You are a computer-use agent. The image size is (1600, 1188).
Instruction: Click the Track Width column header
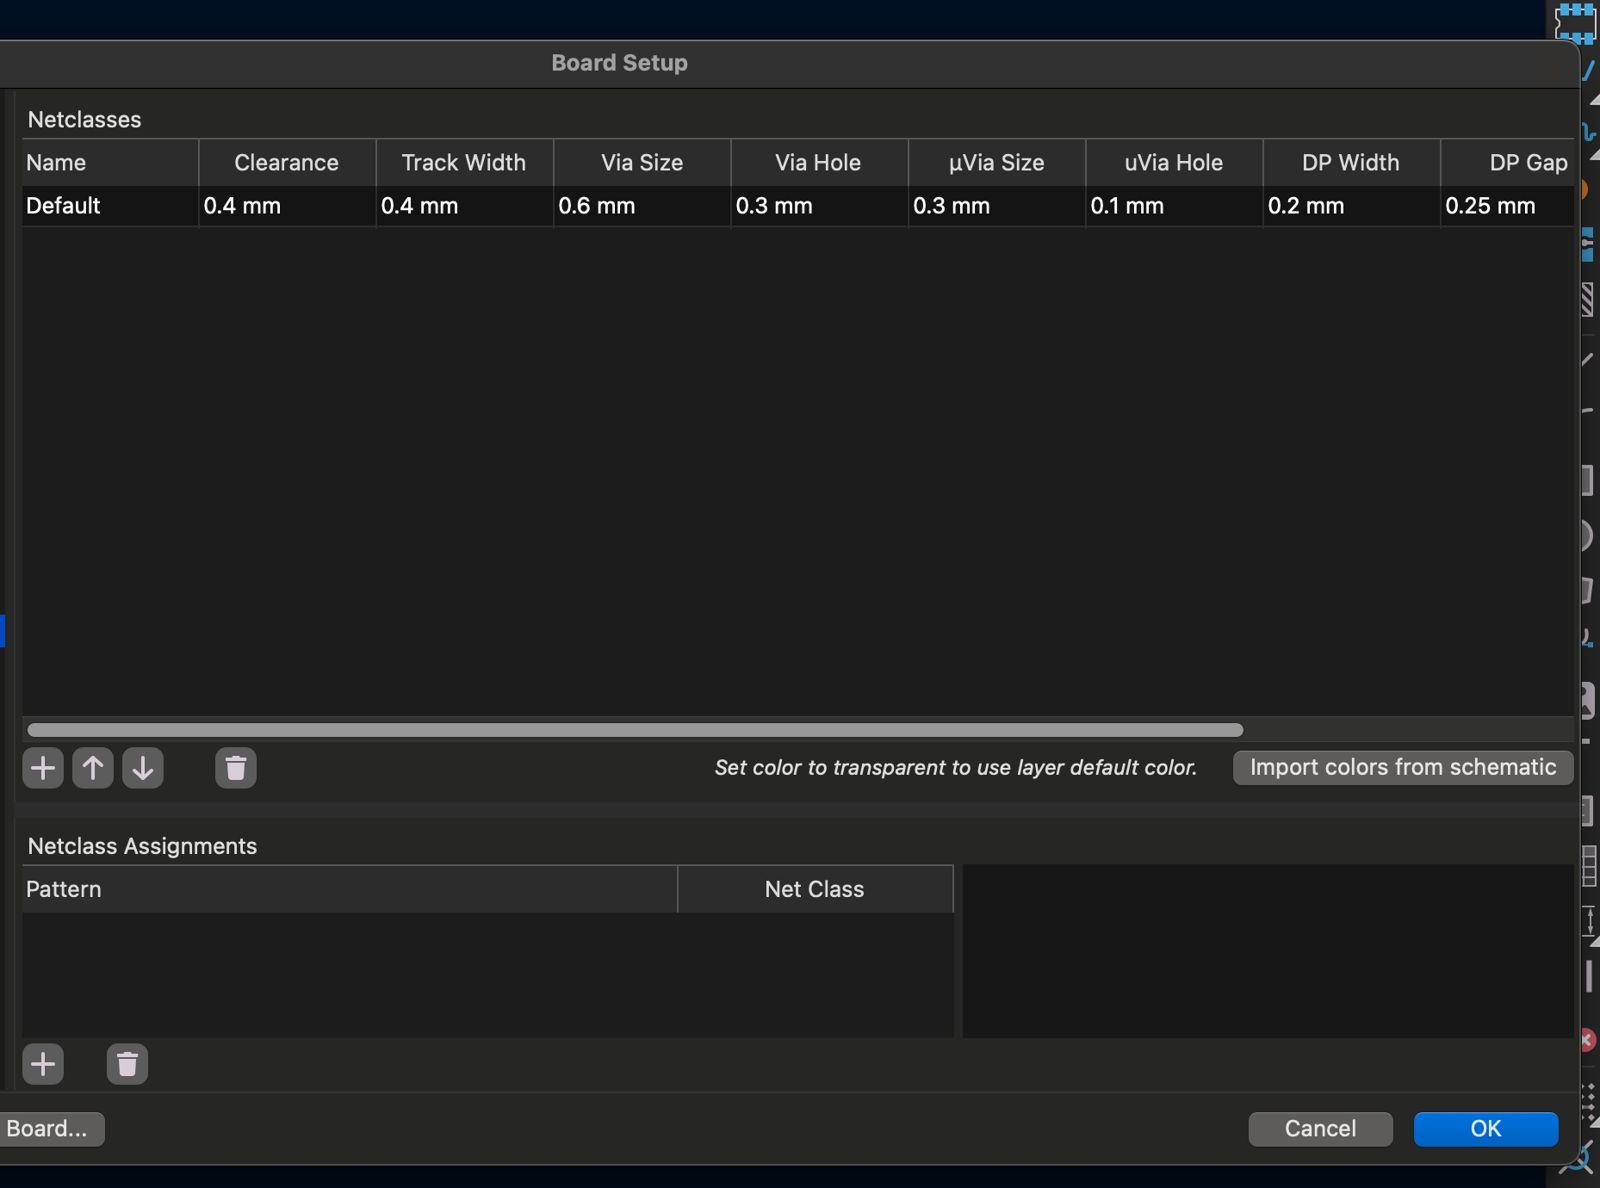point(464,162)
